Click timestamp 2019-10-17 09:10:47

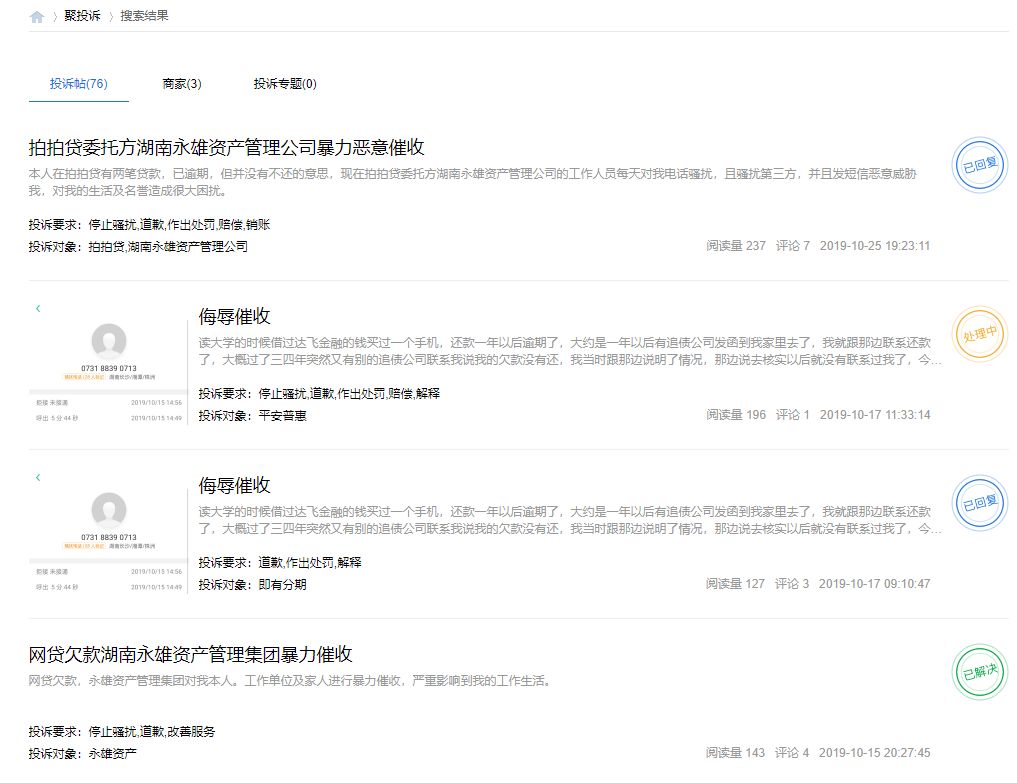point(874,584)
